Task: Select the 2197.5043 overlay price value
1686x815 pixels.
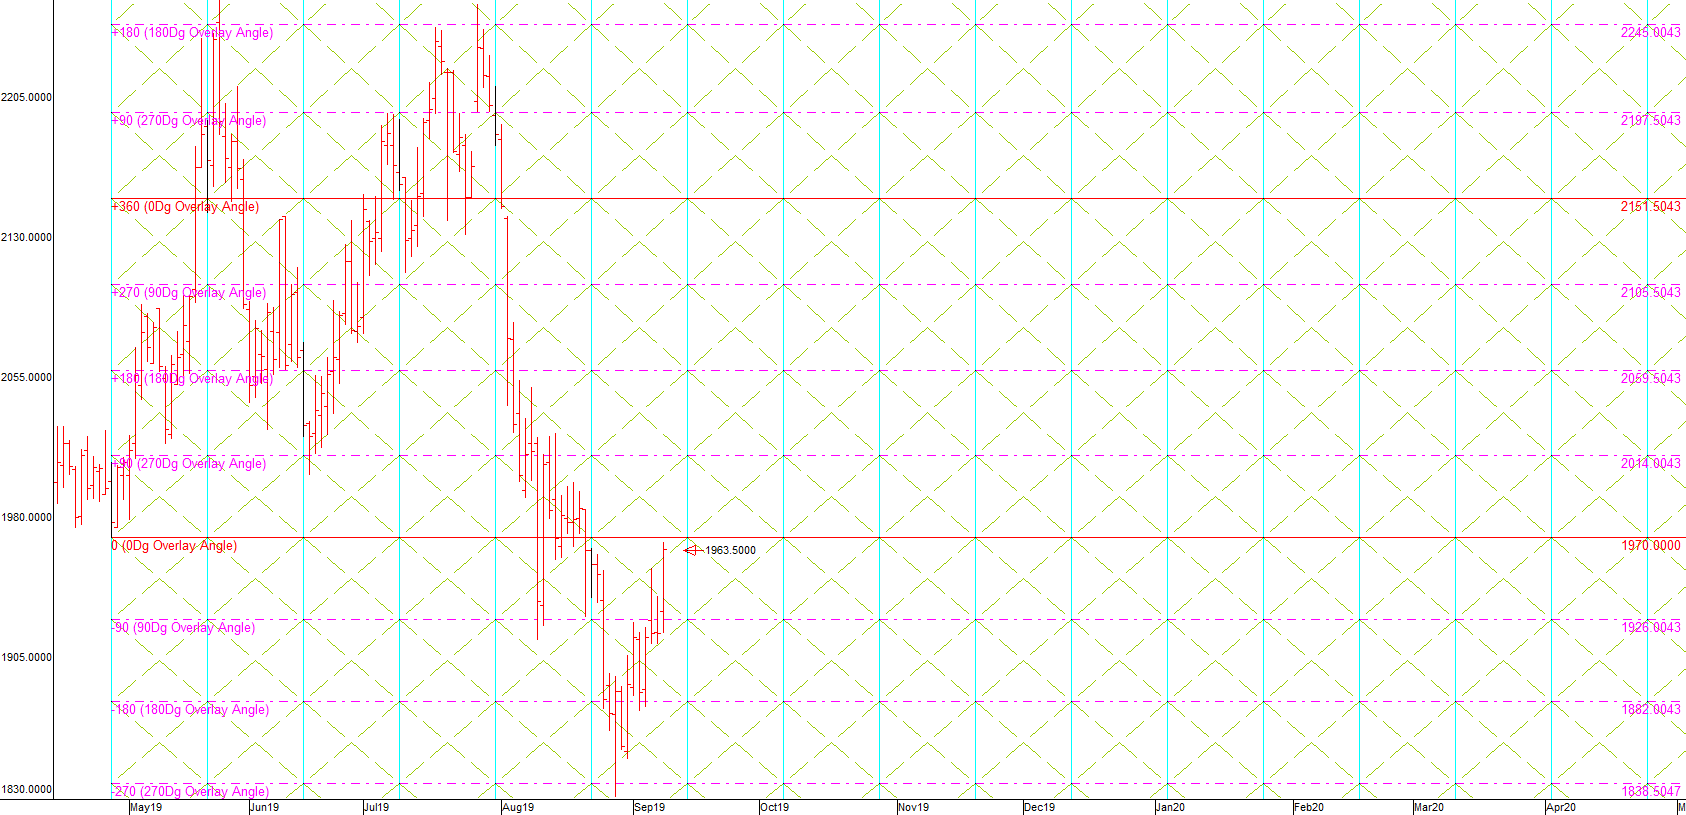Action: coord(1651,121)
